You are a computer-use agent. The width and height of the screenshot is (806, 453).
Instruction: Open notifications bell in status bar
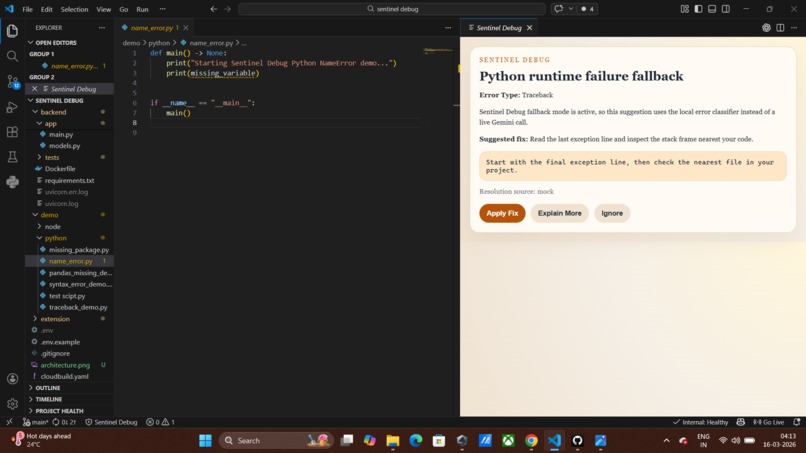point(796,422)
